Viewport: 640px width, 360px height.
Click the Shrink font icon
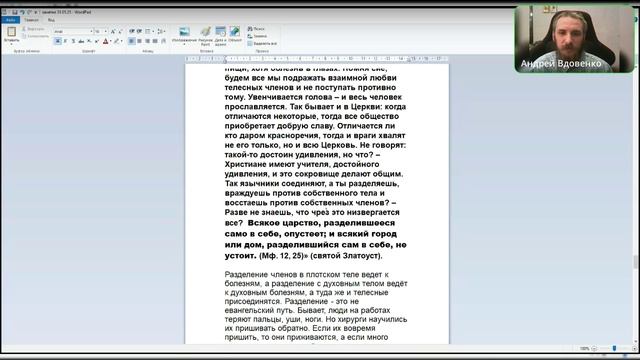pyautogui.click(x=120, y=31)
